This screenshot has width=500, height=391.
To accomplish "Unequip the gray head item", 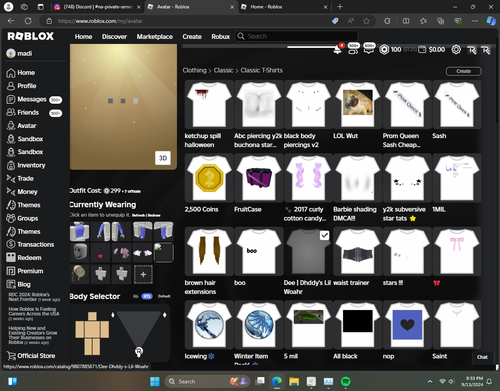I will [80, 252].
